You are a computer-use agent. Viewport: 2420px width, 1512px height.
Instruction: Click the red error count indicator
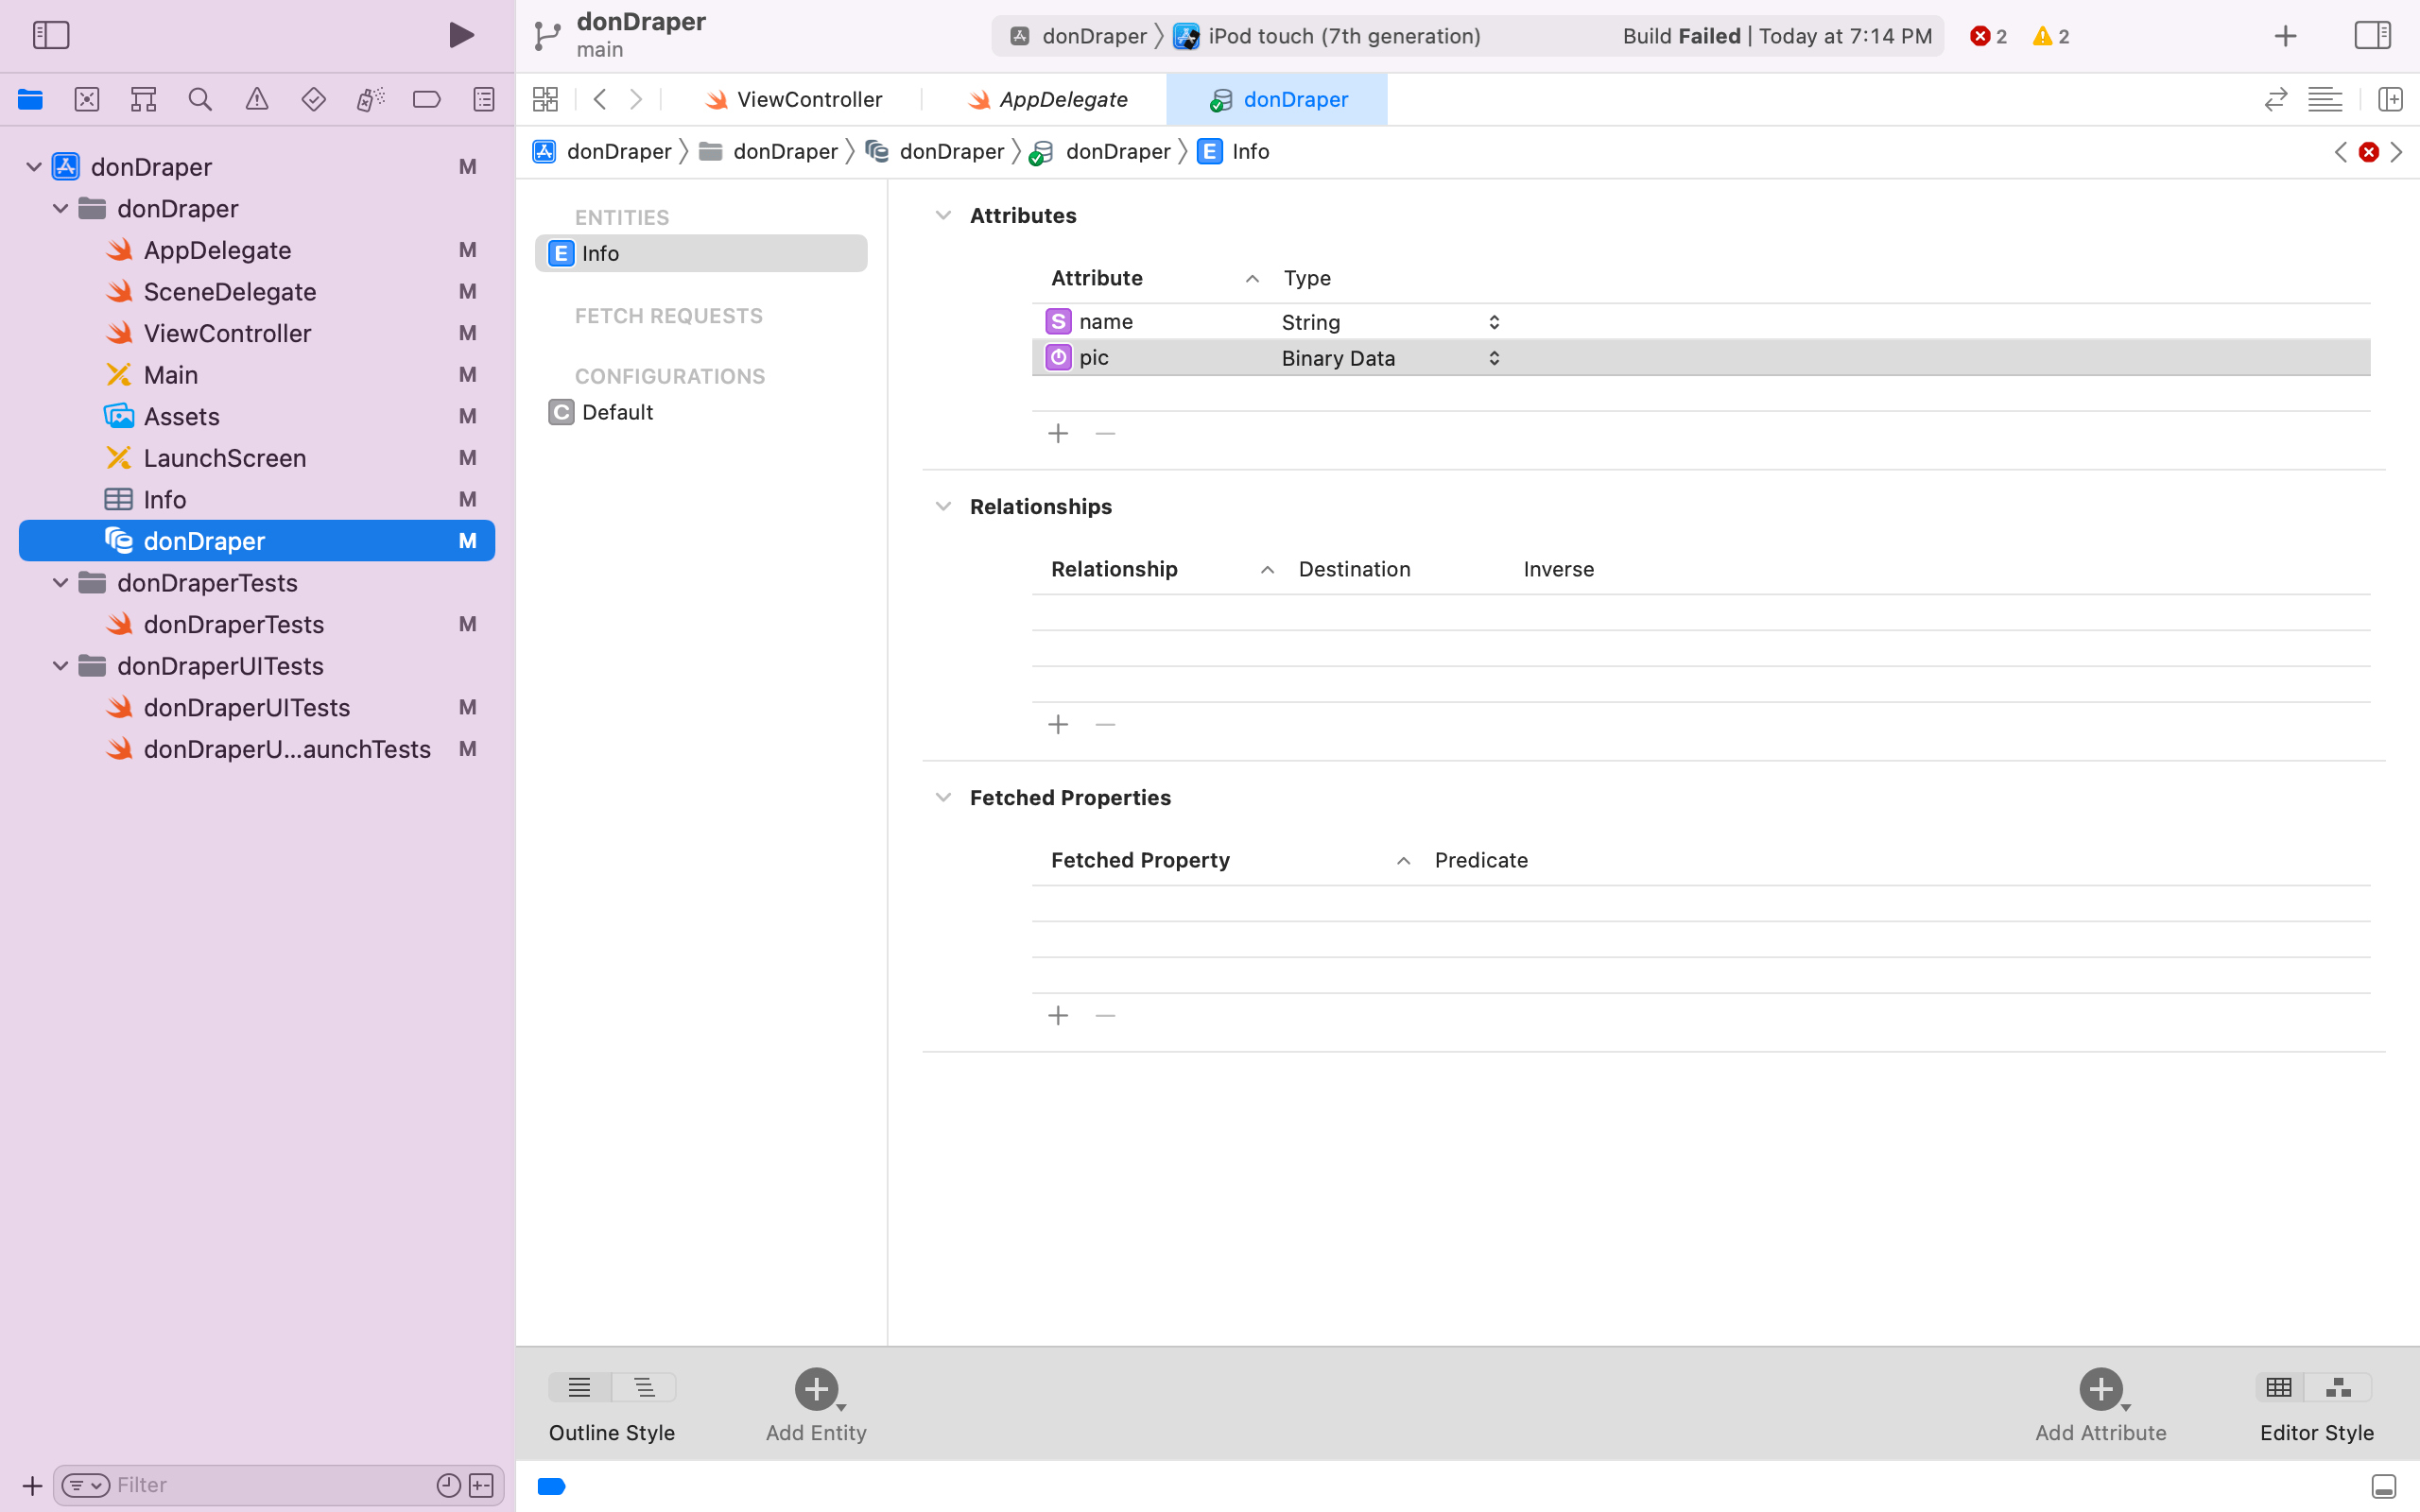1988,36
